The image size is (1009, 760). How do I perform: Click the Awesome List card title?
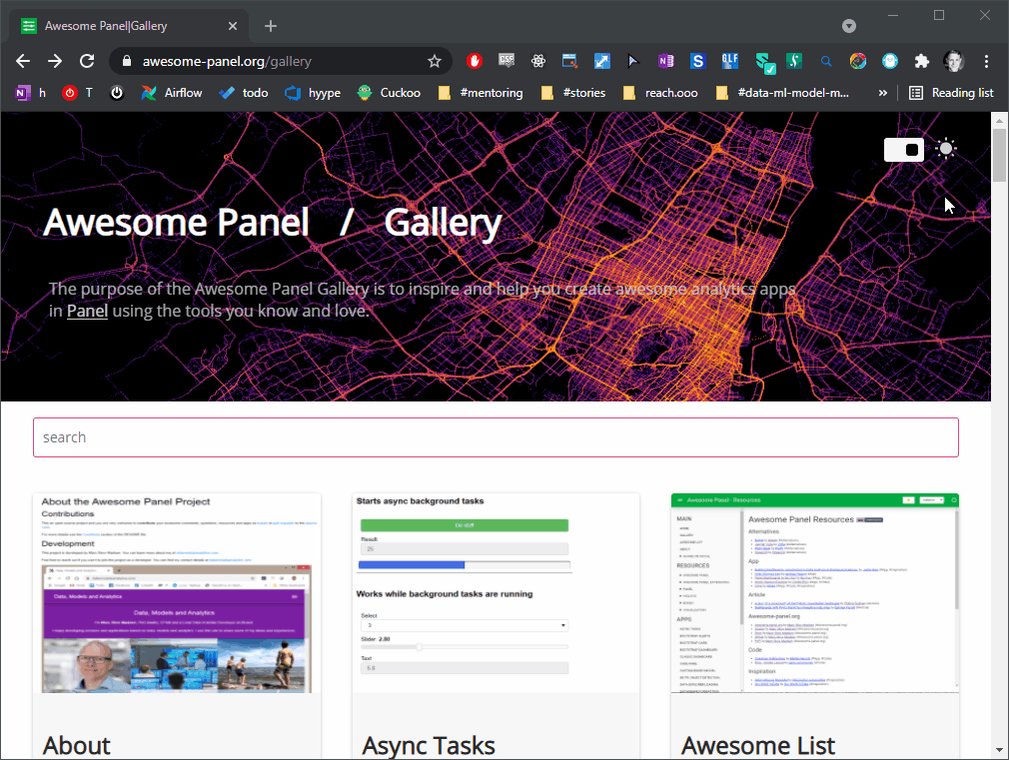point(758,745)
